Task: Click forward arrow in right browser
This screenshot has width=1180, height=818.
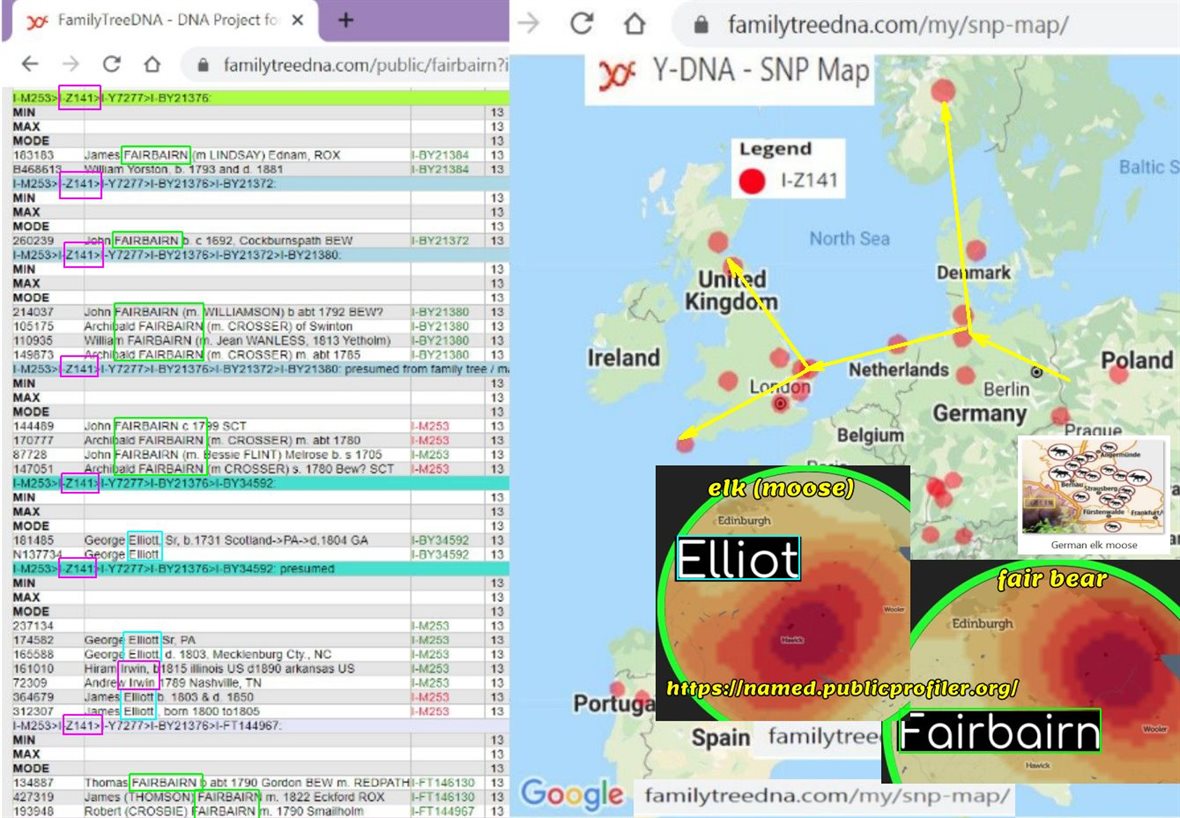Action: pyautogui.click(x=529, y=24)
